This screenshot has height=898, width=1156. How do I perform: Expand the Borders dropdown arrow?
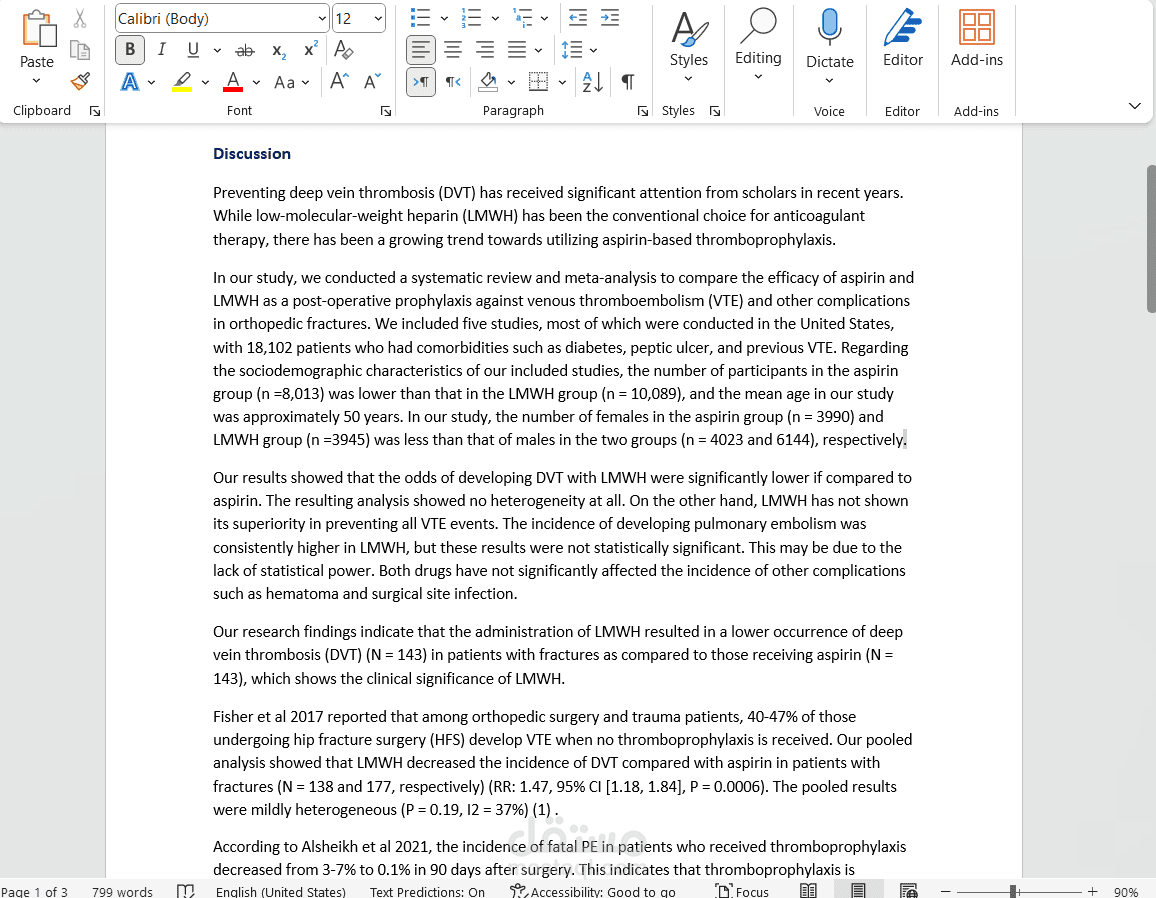click(563, 83)
